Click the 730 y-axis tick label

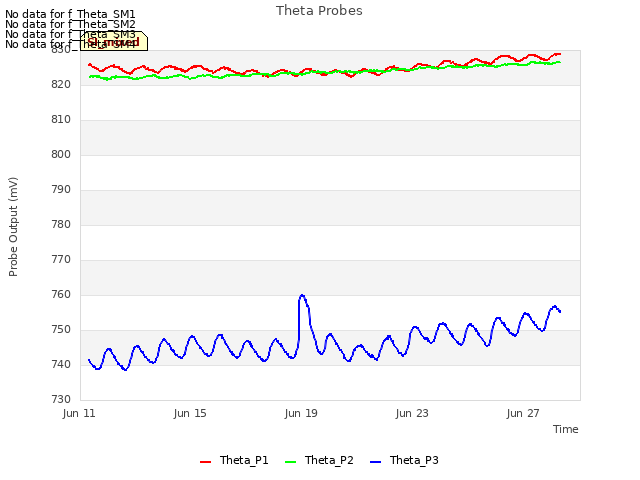61,400
